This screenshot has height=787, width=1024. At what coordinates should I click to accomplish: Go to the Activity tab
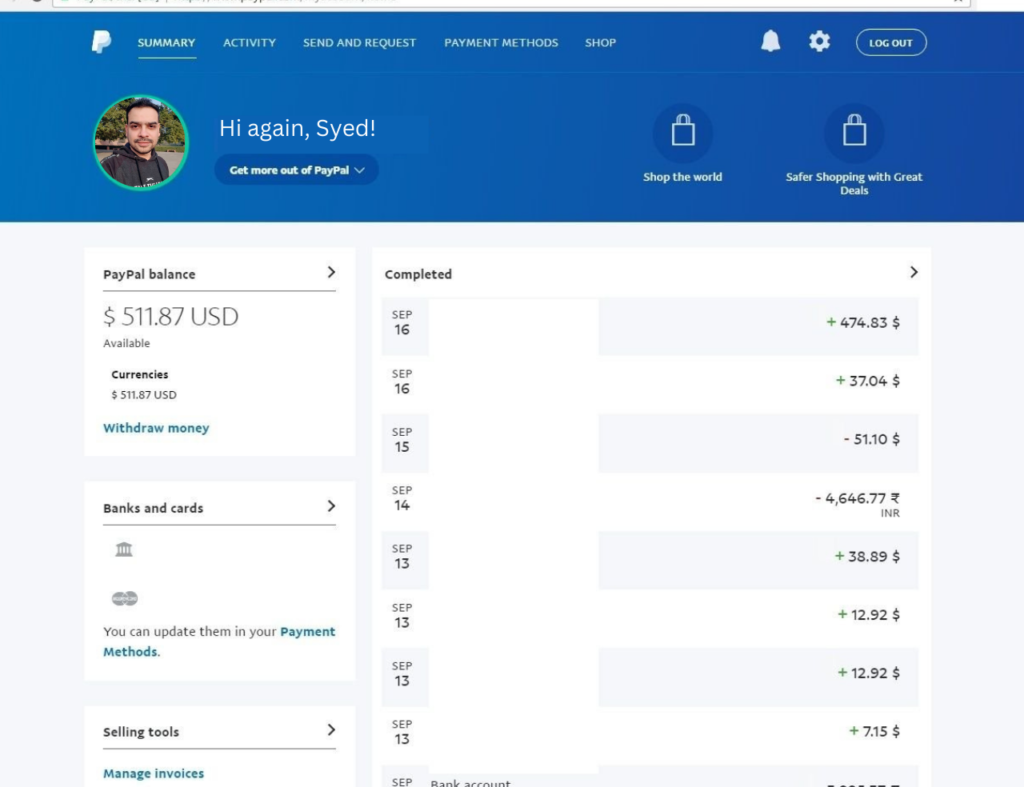(x=249, y=42)
